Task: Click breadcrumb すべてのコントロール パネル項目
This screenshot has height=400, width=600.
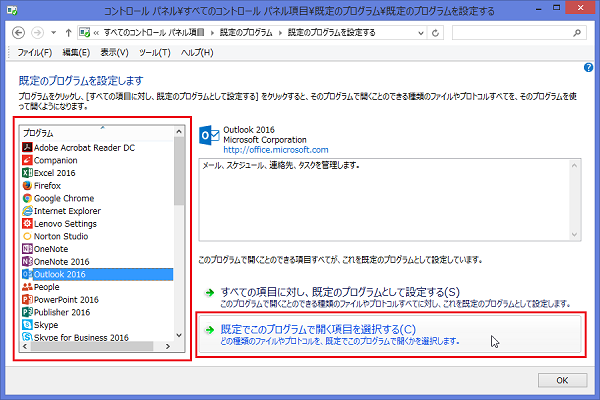Action: click(154, 33)
